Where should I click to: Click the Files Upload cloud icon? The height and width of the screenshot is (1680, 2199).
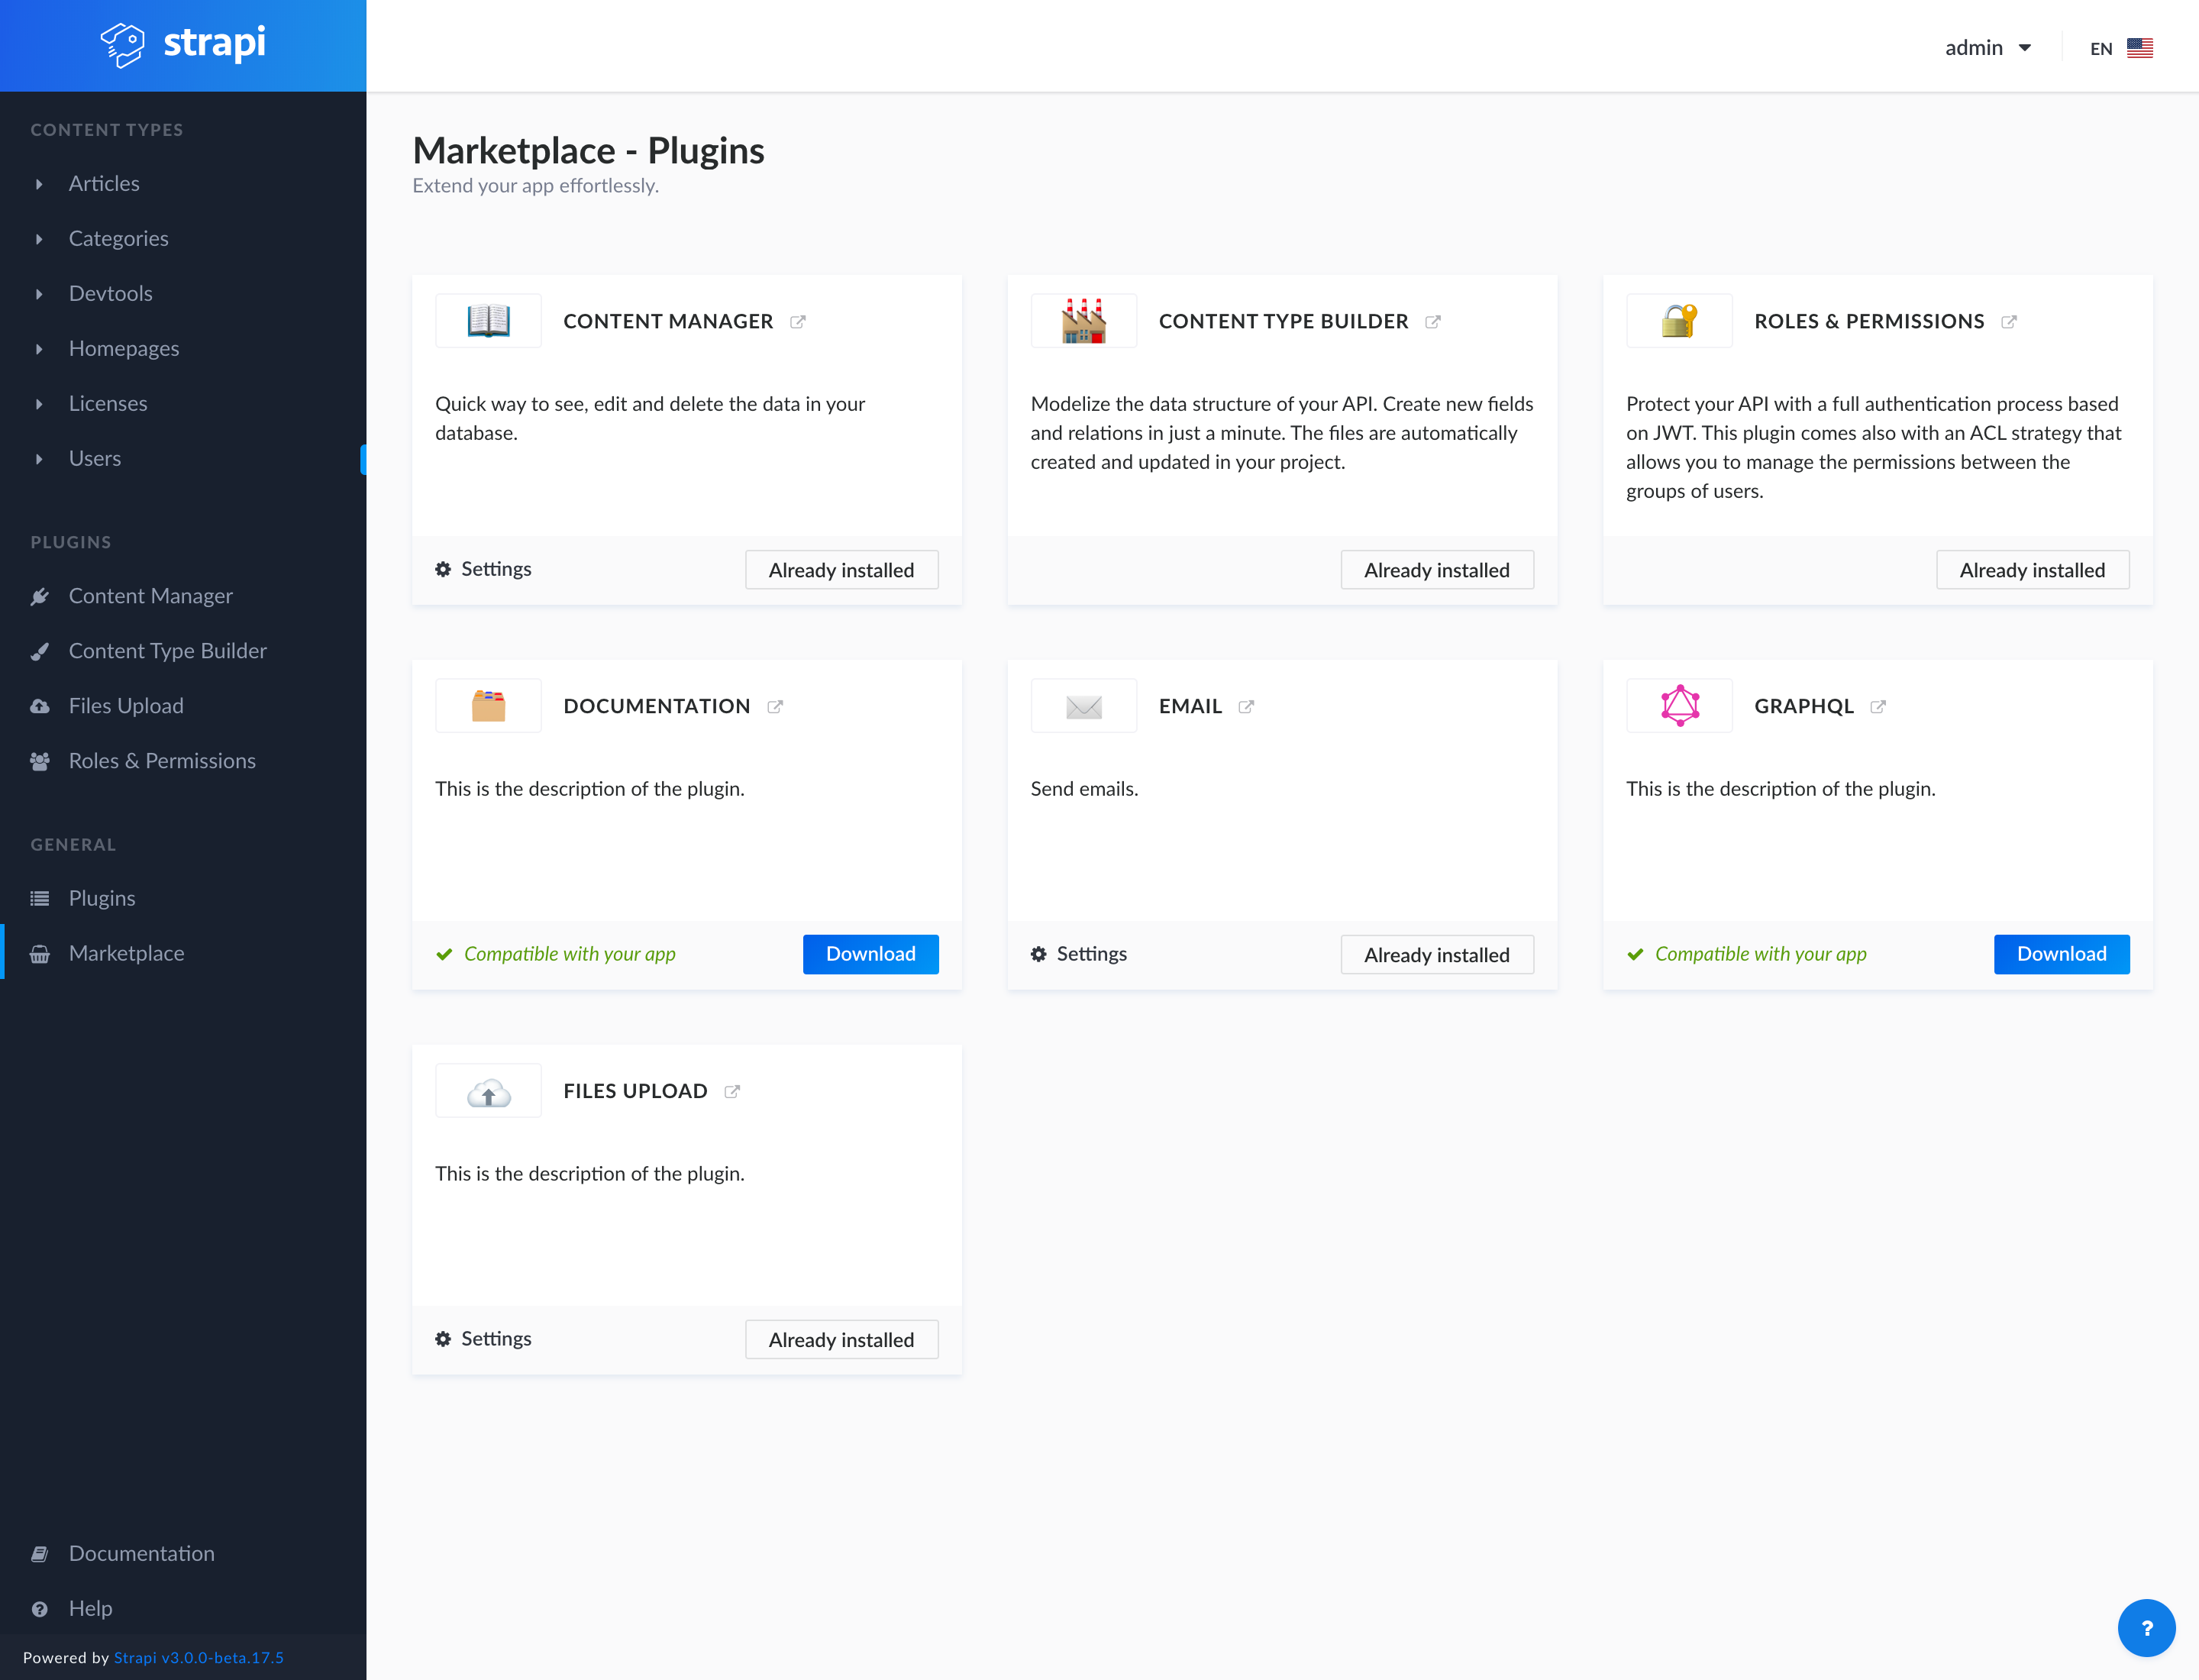click(489, 1093)
